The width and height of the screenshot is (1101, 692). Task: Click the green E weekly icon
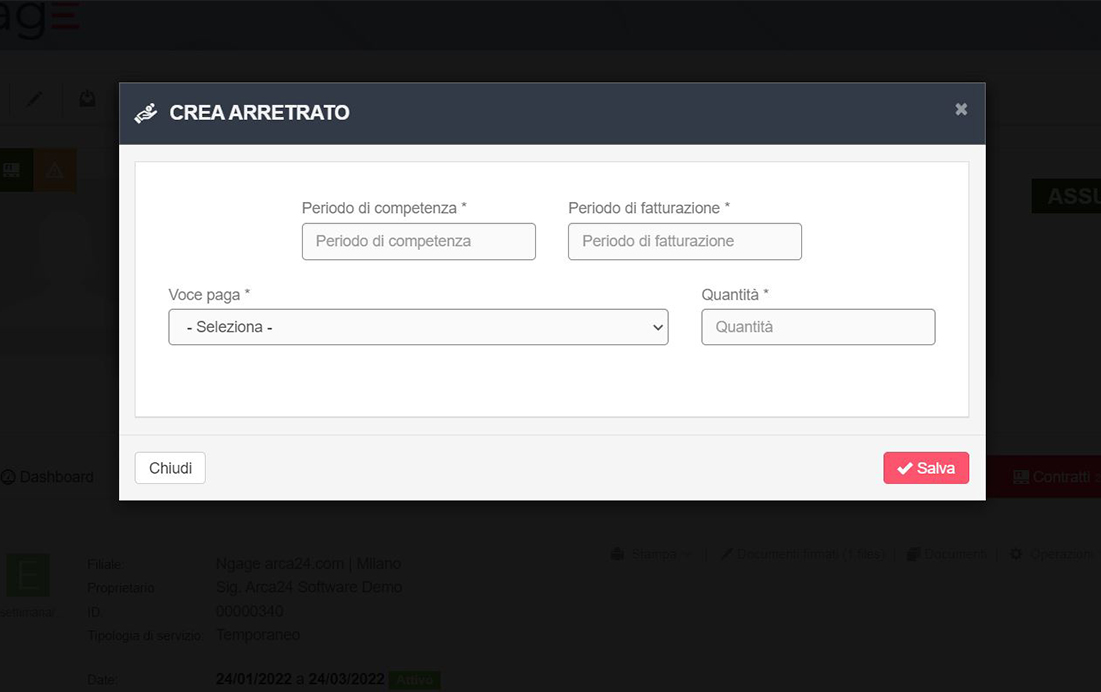pos(28,576)
